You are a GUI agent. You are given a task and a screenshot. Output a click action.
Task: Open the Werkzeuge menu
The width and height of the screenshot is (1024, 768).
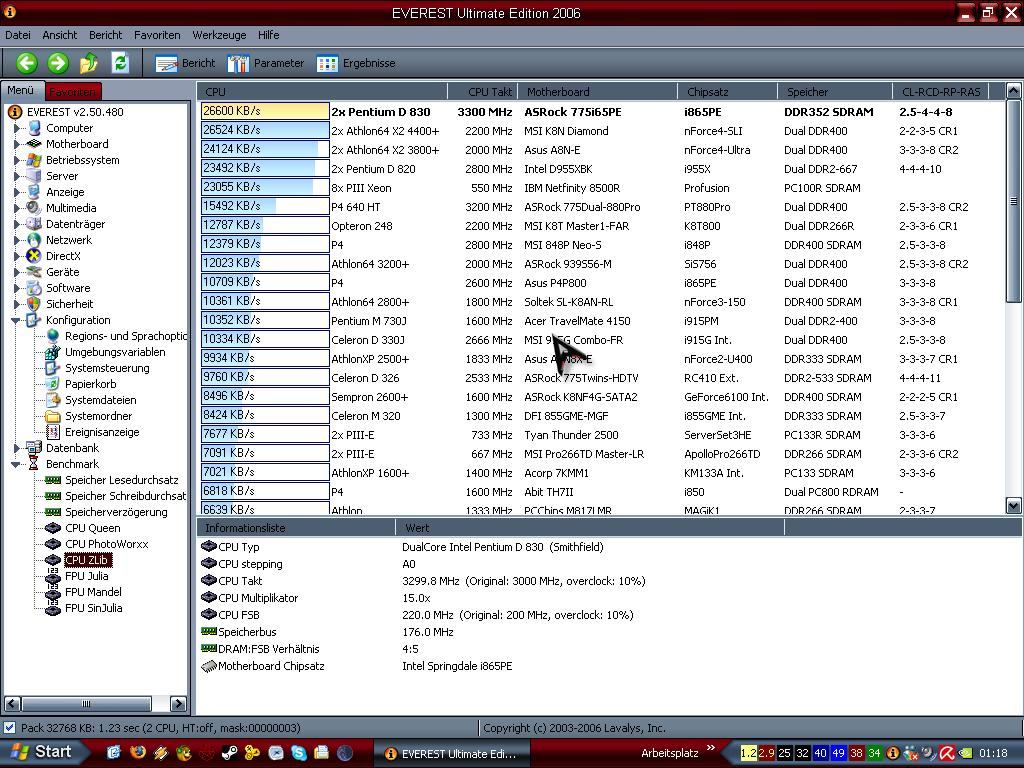219,35
